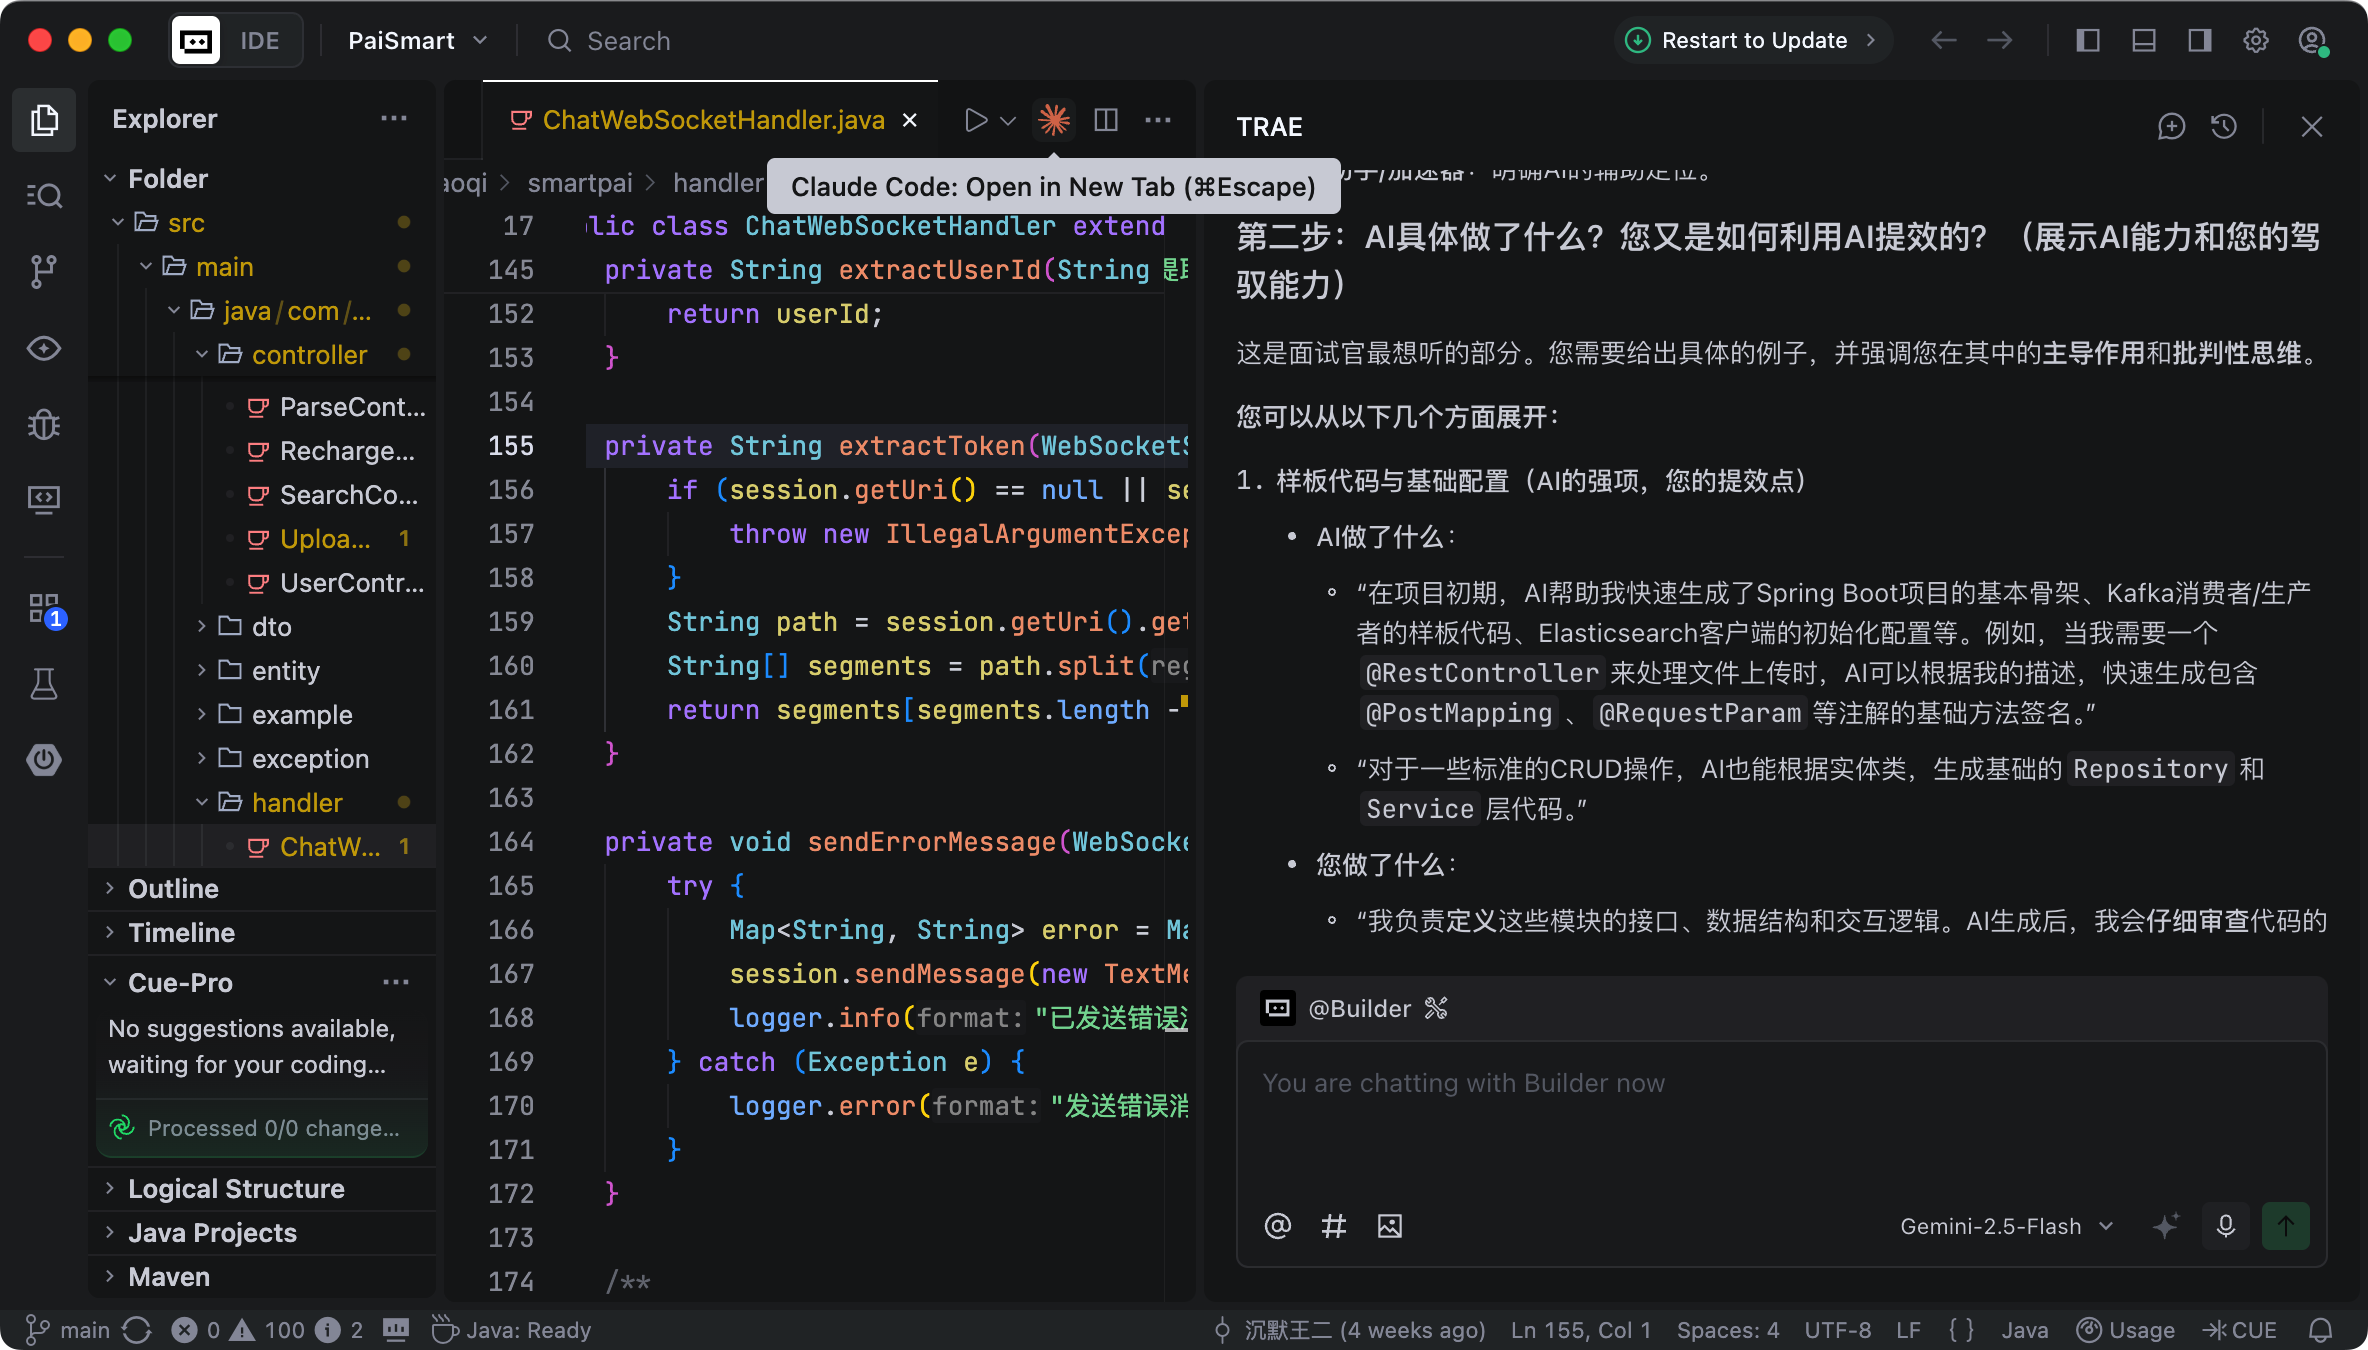2368x1350 pixels.
Task: Open the Source Control sidebar icon
Action: point(43,271)
